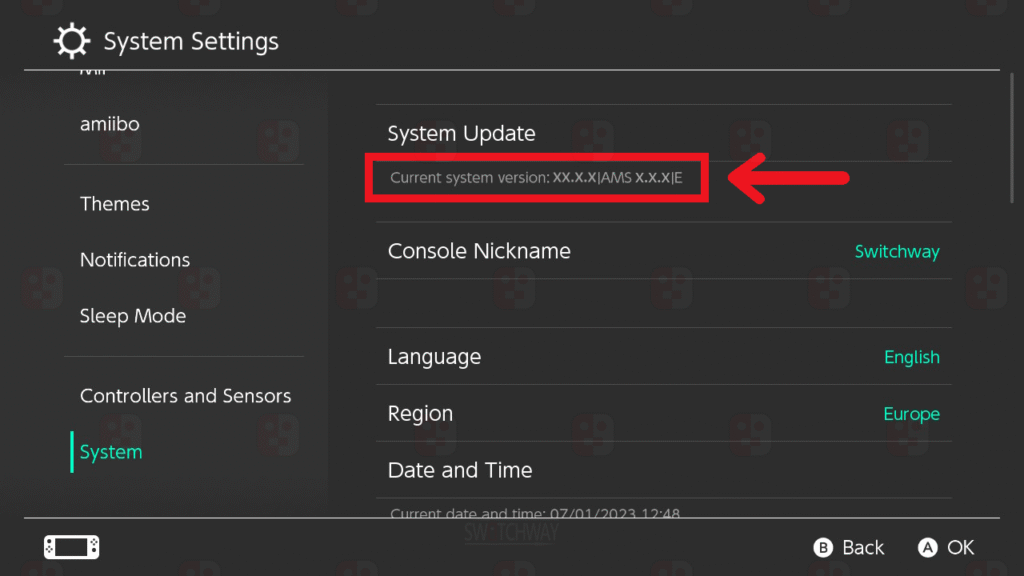1024x576 pixels.
Task: Click the B button icon for Back
Action: pyautogui.click(x=823, y=547)
